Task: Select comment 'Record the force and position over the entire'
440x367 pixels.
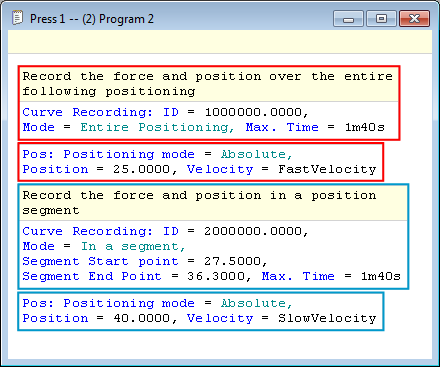Action: click(x=208, y=76)
